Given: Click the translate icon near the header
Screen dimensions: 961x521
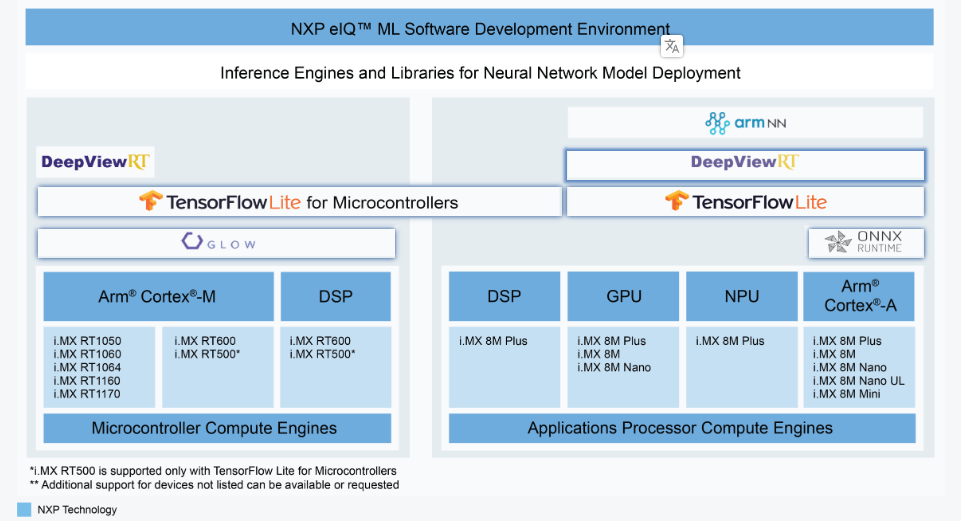Looking at the screenshot, I should 672,46.
